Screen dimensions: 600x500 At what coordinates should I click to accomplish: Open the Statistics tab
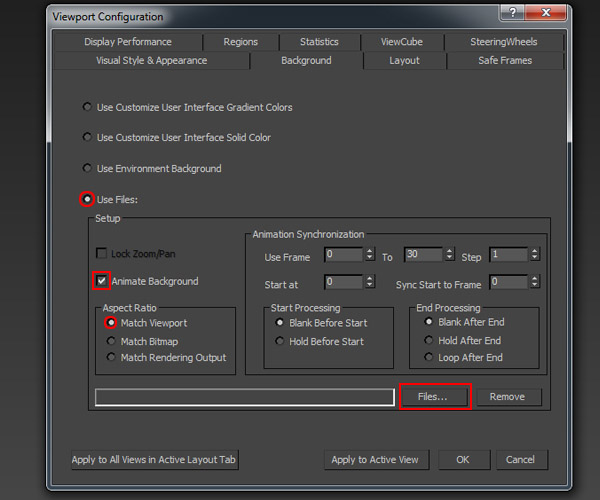(319, 42)
